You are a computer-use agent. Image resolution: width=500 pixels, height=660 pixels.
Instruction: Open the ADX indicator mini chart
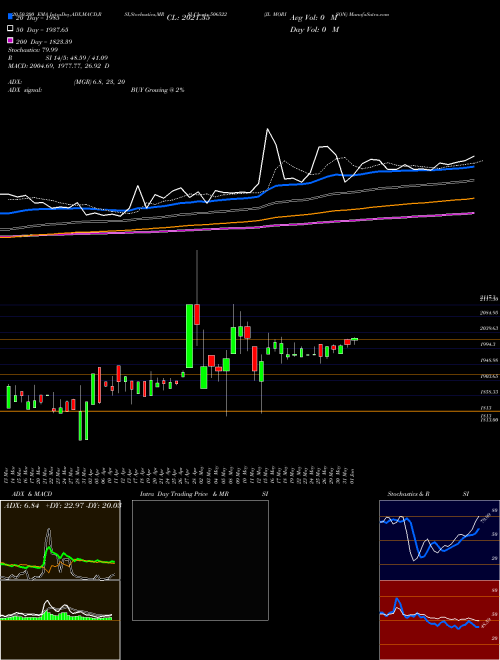click(x=60, y=540)
